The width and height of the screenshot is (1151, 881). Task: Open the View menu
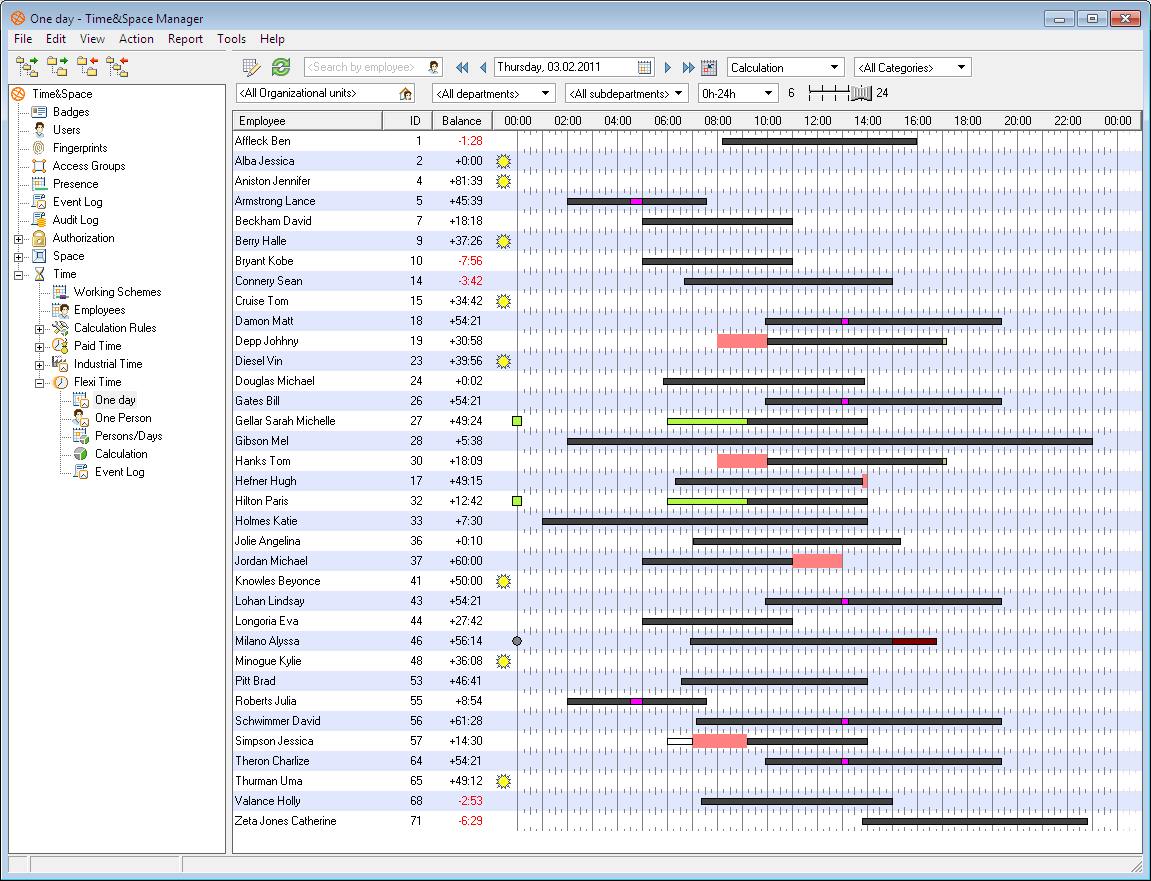92,39
